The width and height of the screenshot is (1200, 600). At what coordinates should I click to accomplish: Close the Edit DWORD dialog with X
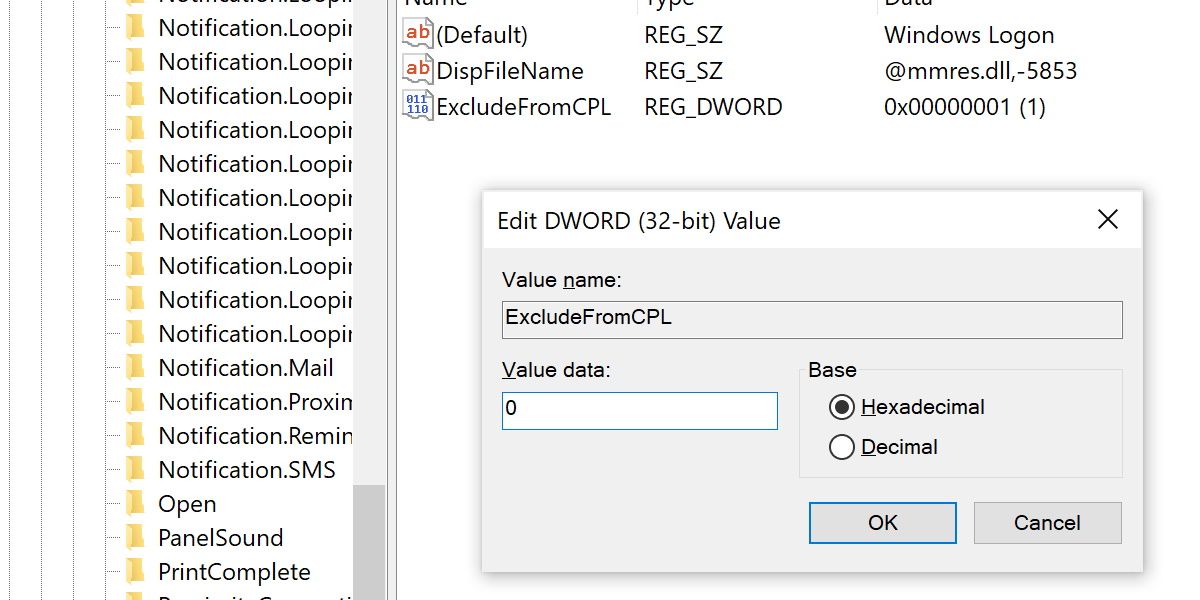(x=1108, y=220)
